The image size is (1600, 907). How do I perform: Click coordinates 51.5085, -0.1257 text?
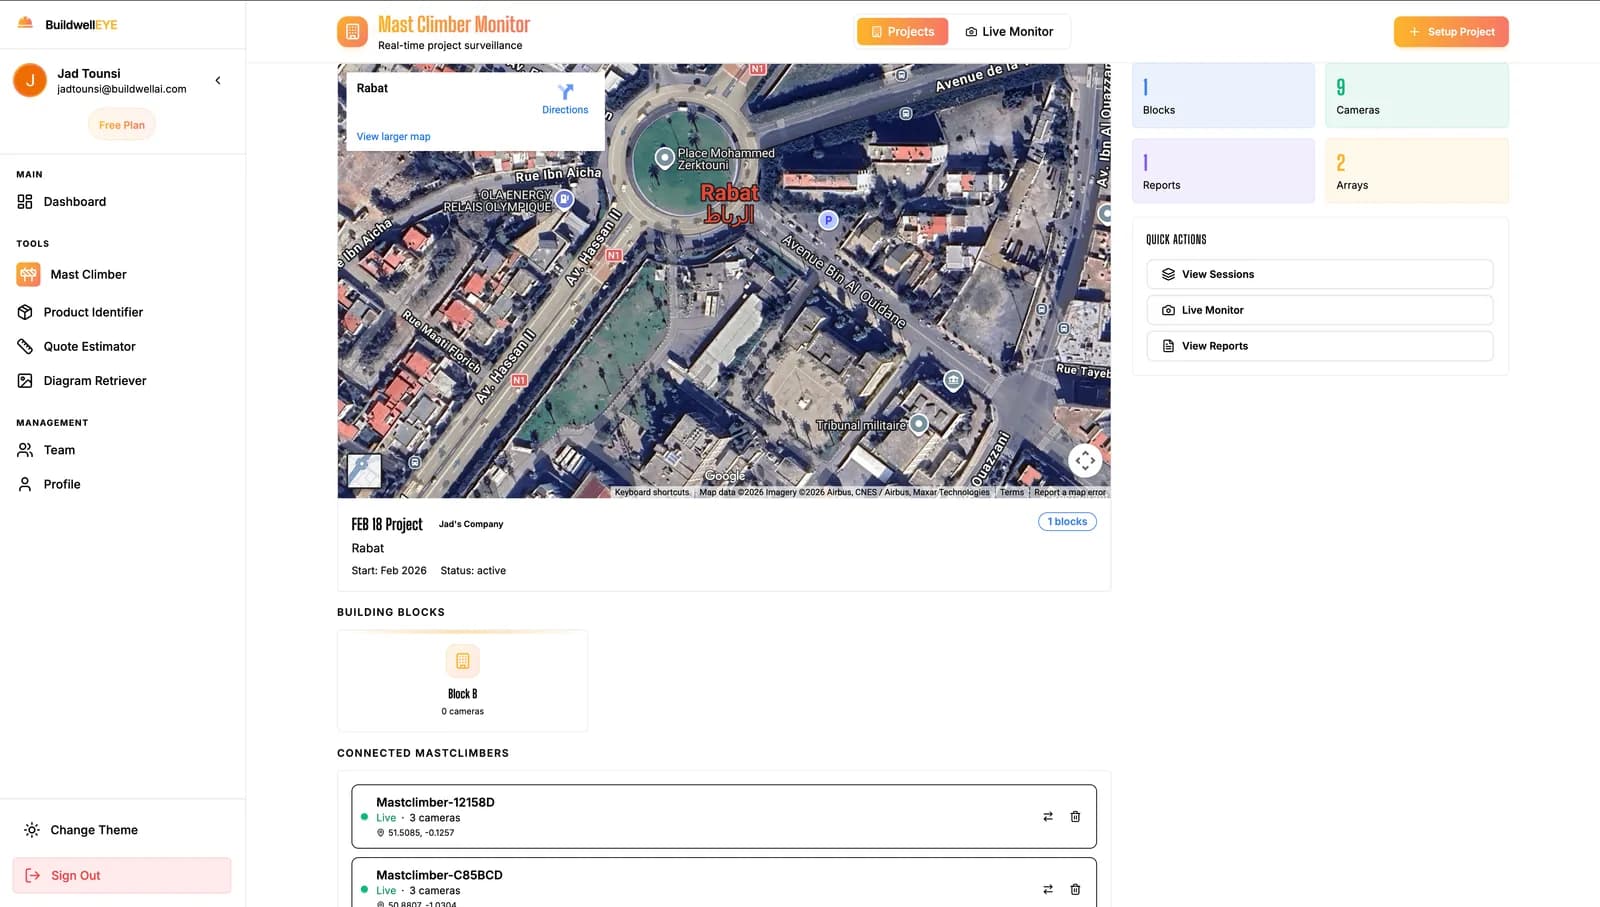click(x=421, y=833)
